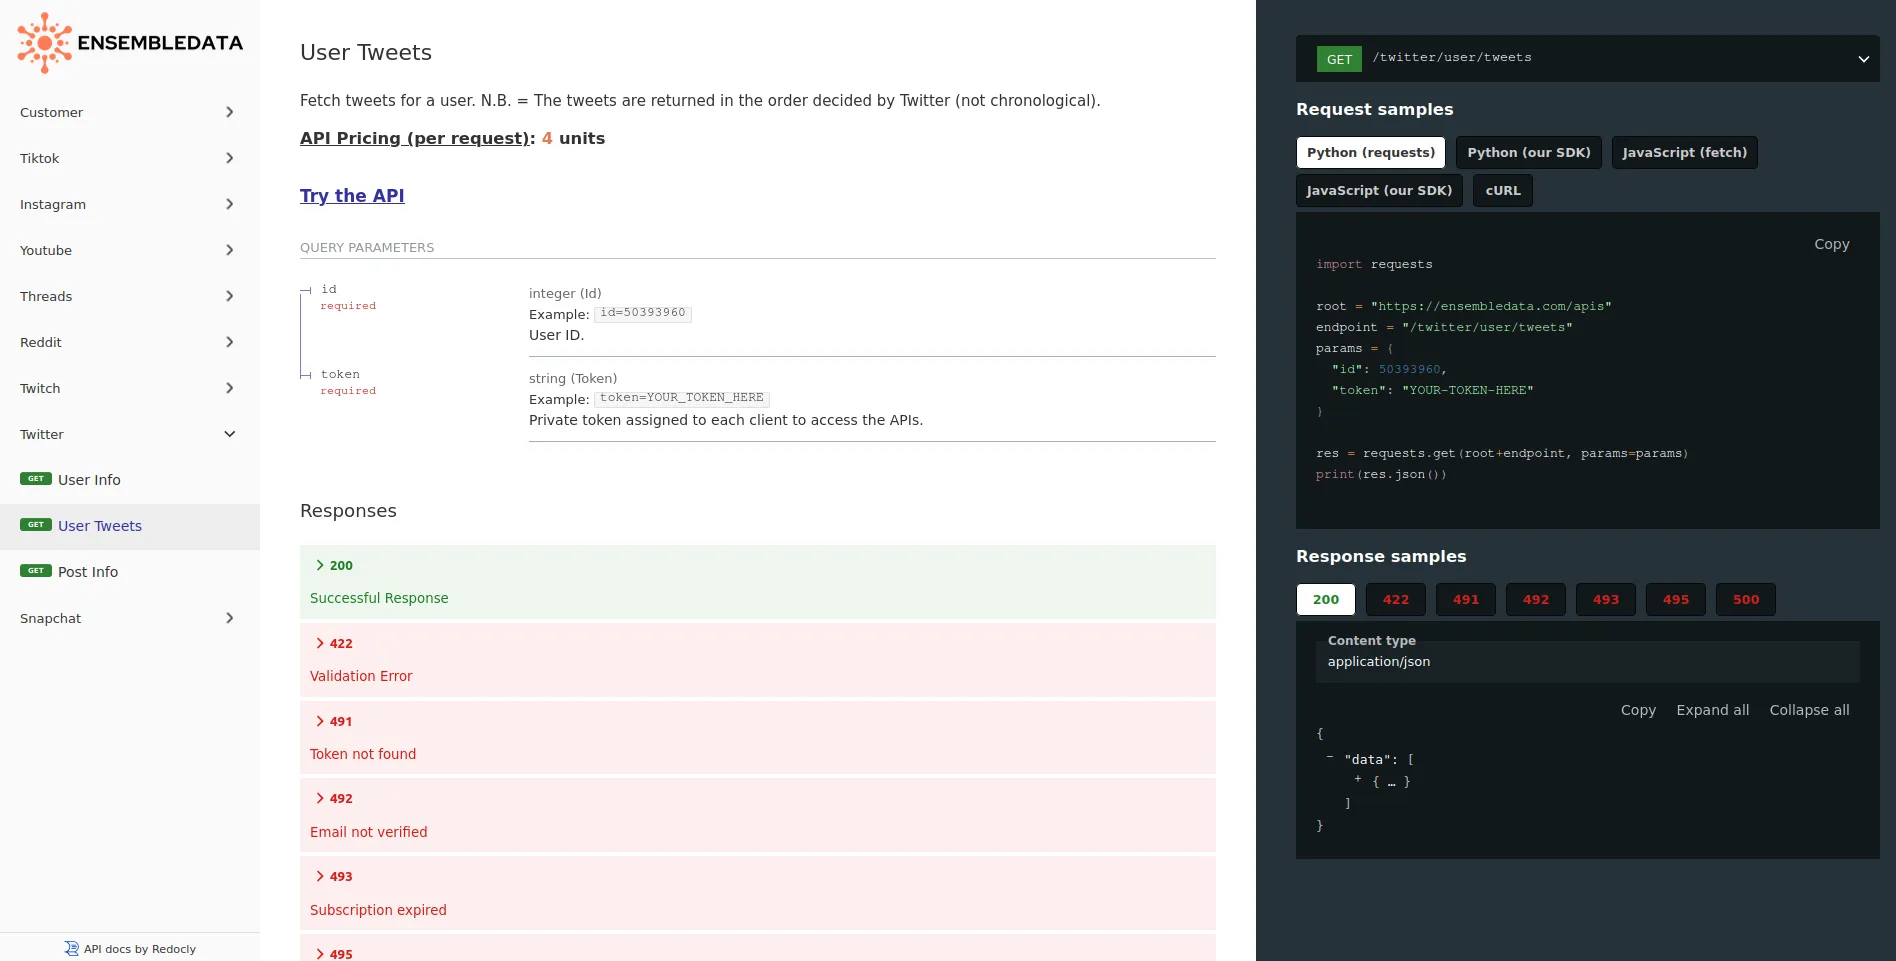Expand the Reddit sidebar section
This screenshot has height=961, width=1896.
130,342
